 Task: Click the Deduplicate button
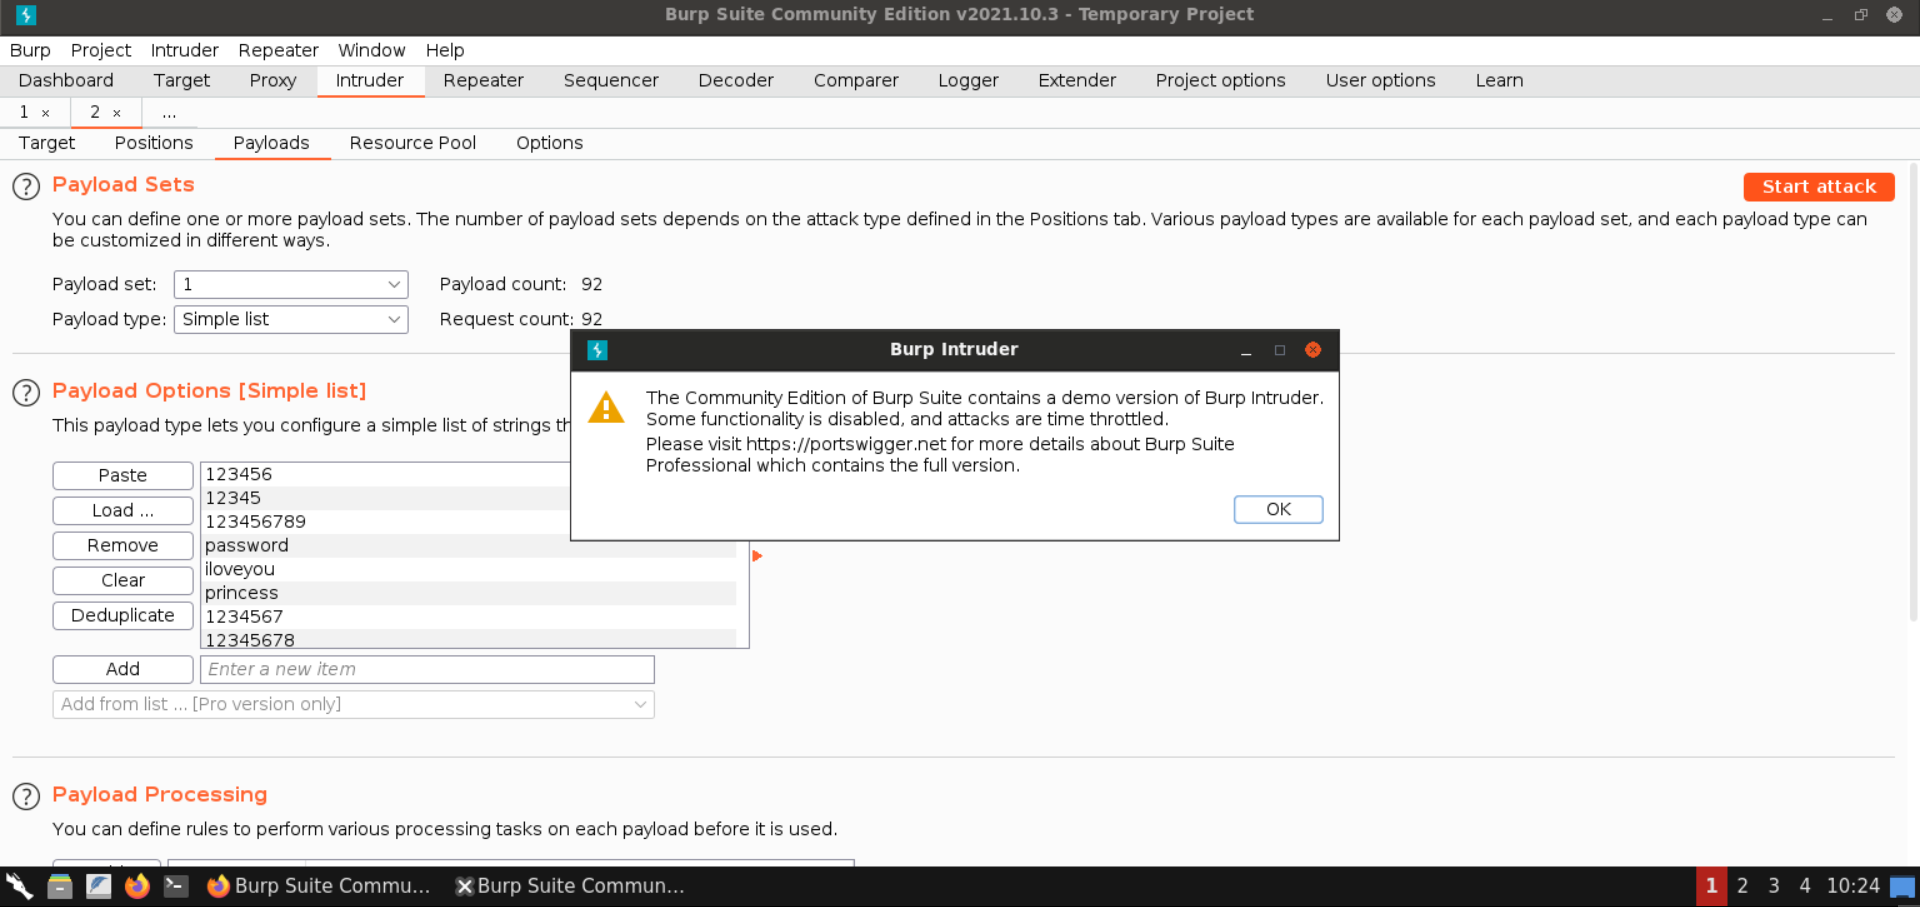pyautogui.click(x=122, y=616)
